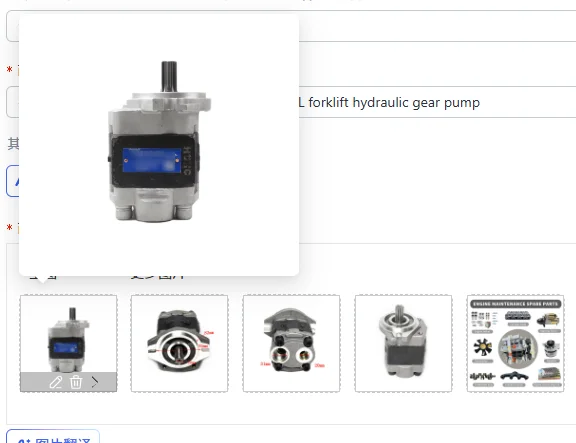
Task: Click the pencil edit icon on main image
Action: tap(56, 382)
